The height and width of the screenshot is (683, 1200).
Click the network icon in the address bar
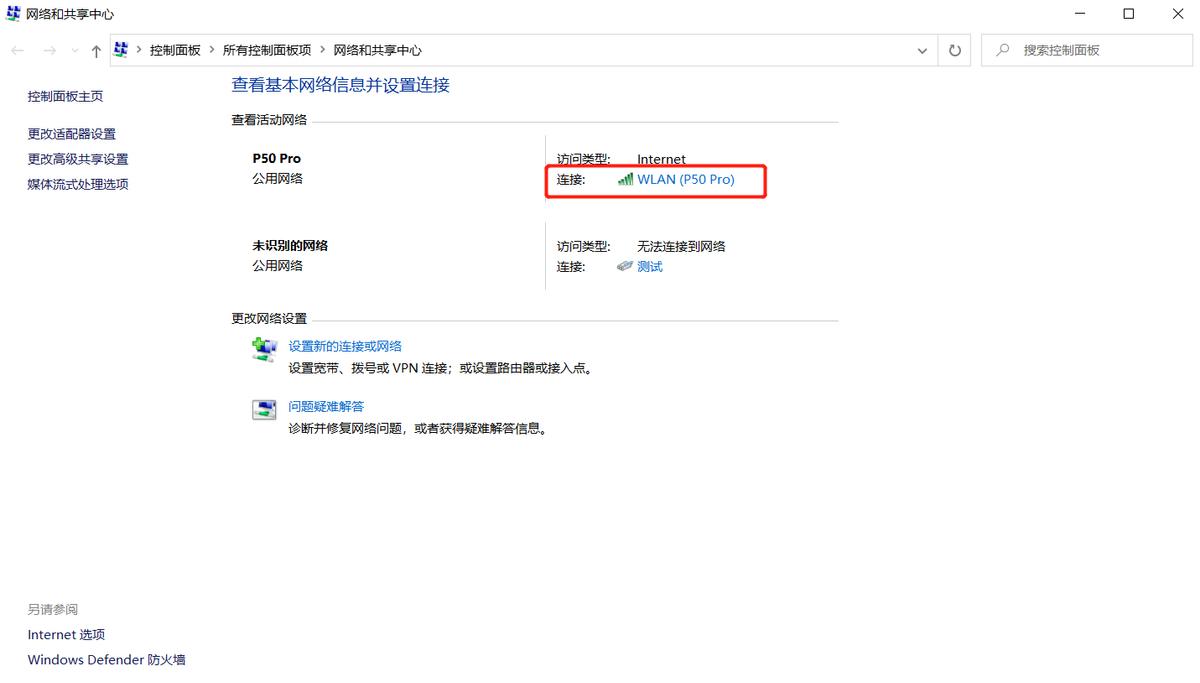click(120, 49)
